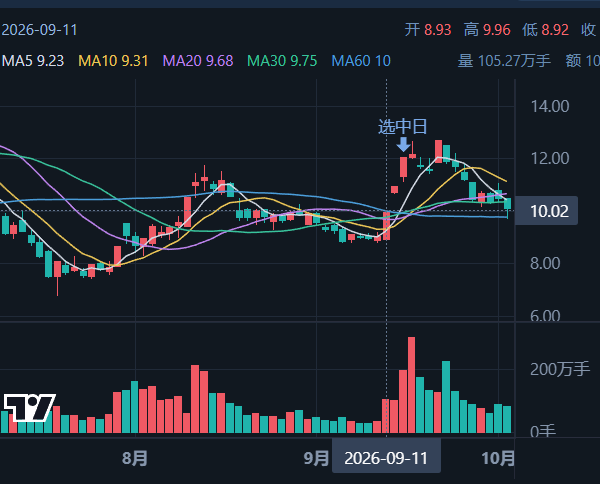The image size is (600, 484).
Task: Click the 14.00 price axis label
Action: pos(550,106)
